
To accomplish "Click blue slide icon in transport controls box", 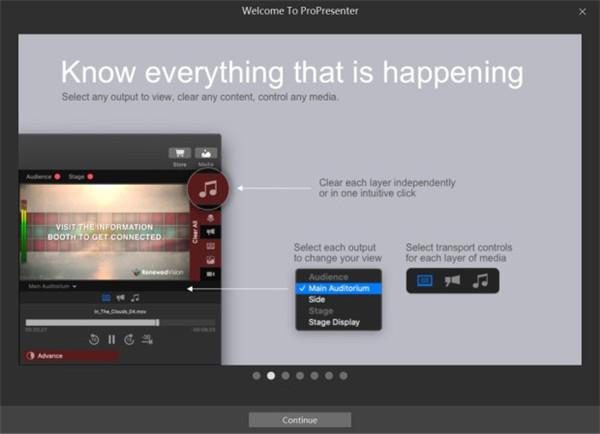I will (424, 281).
